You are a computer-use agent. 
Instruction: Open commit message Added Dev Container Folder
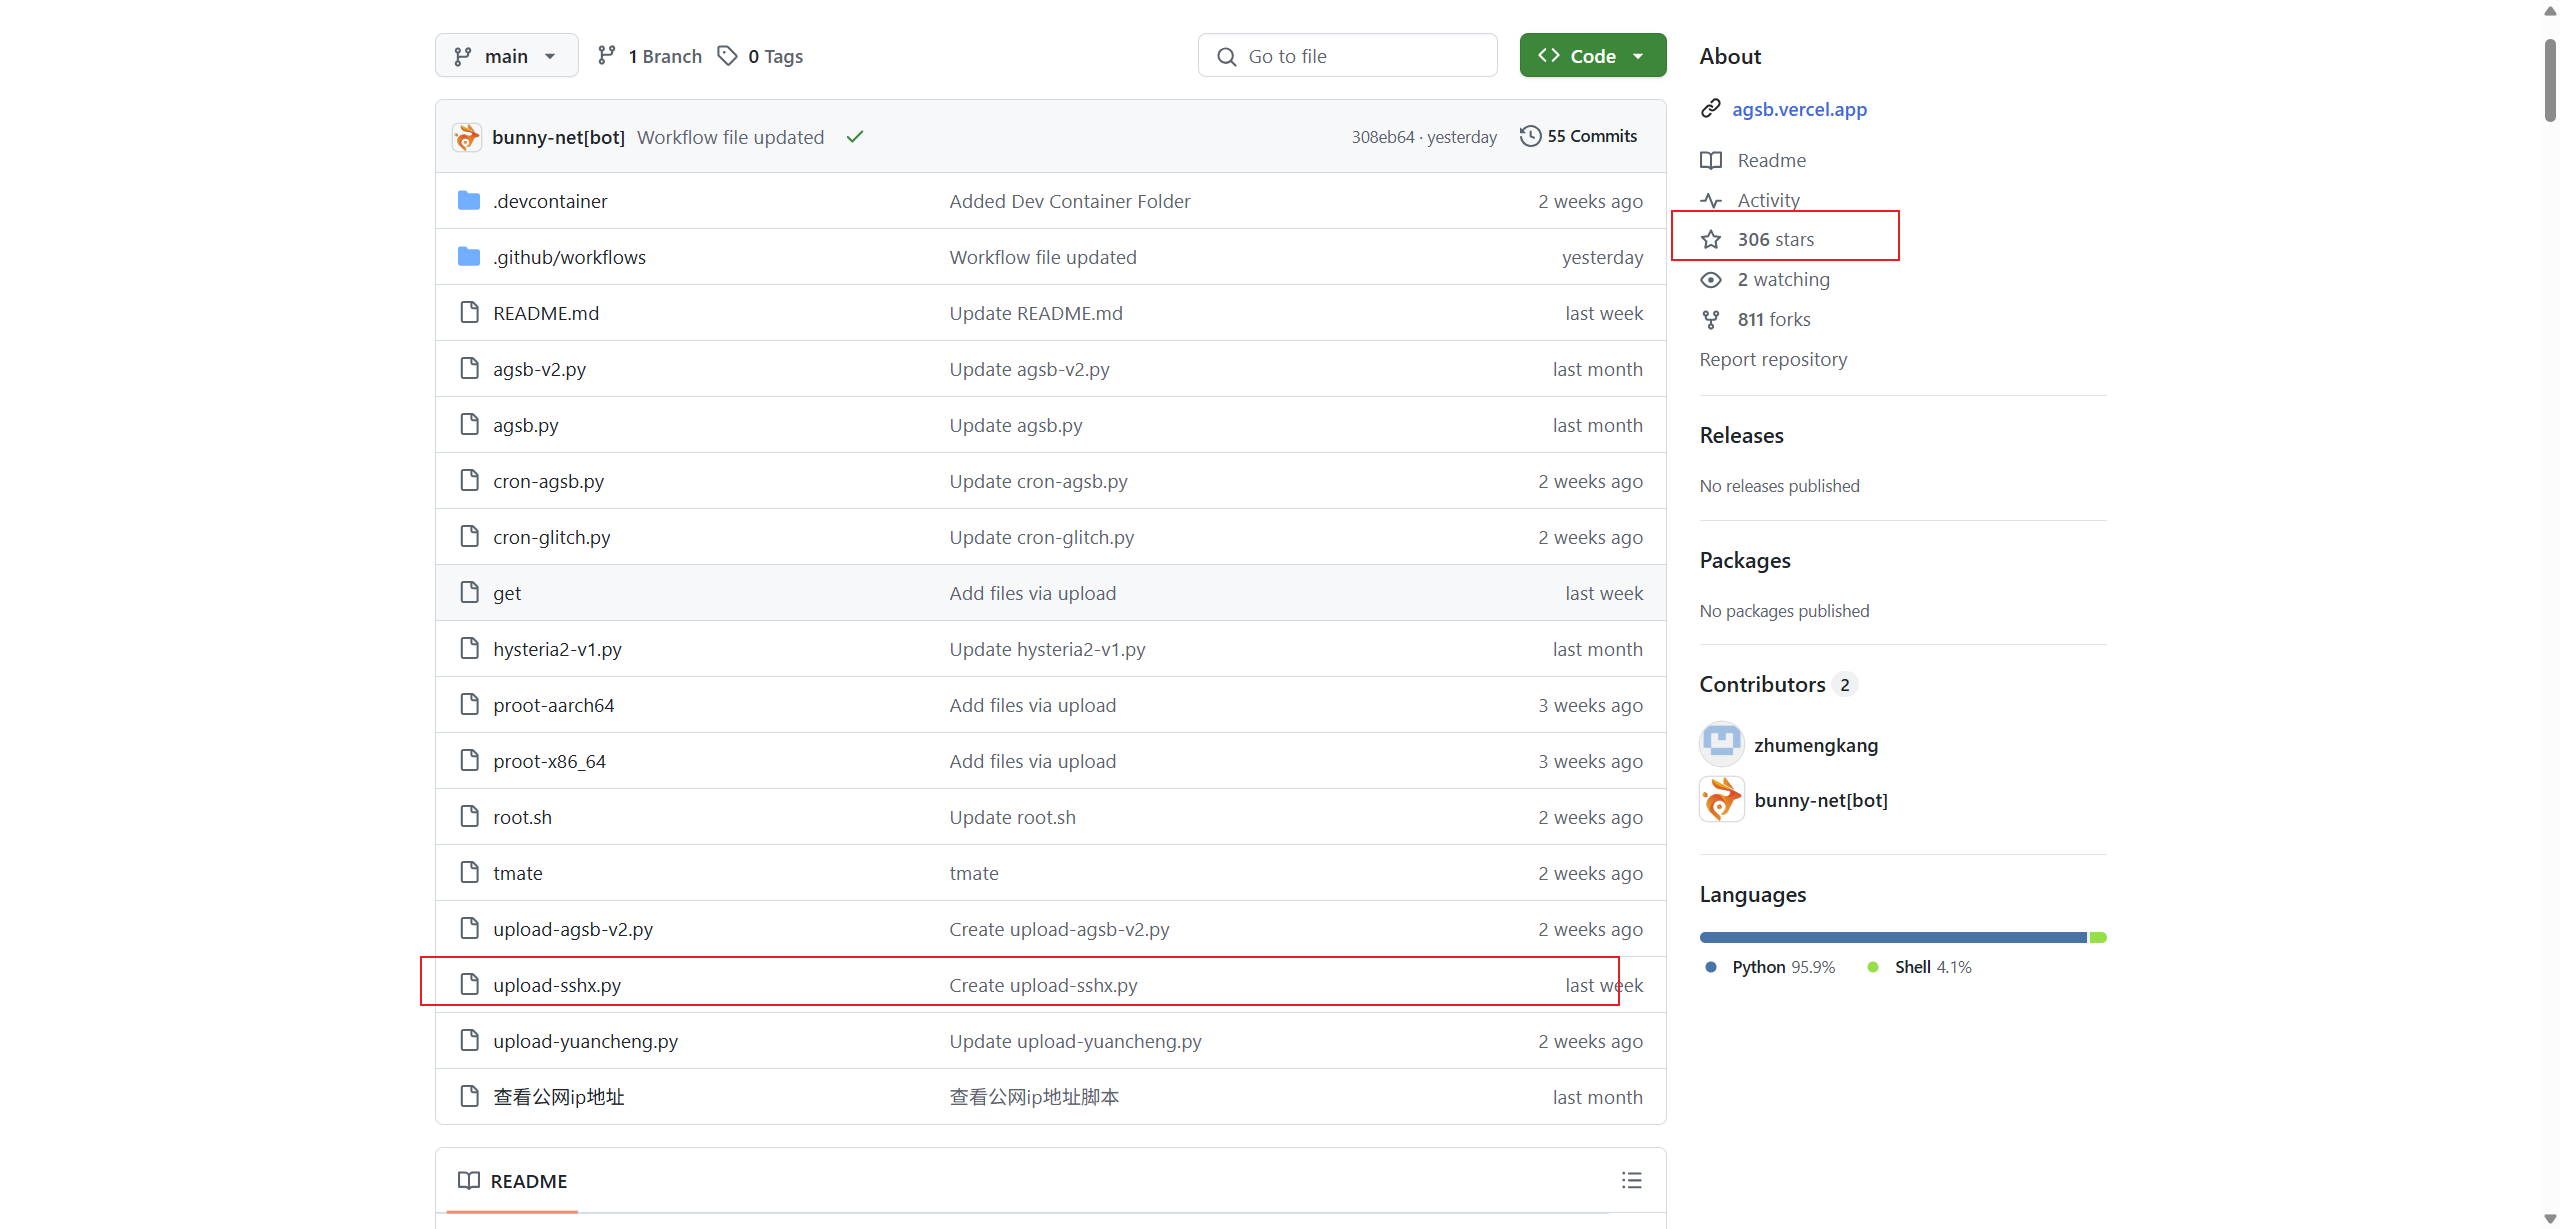(x=1070, y=201)
